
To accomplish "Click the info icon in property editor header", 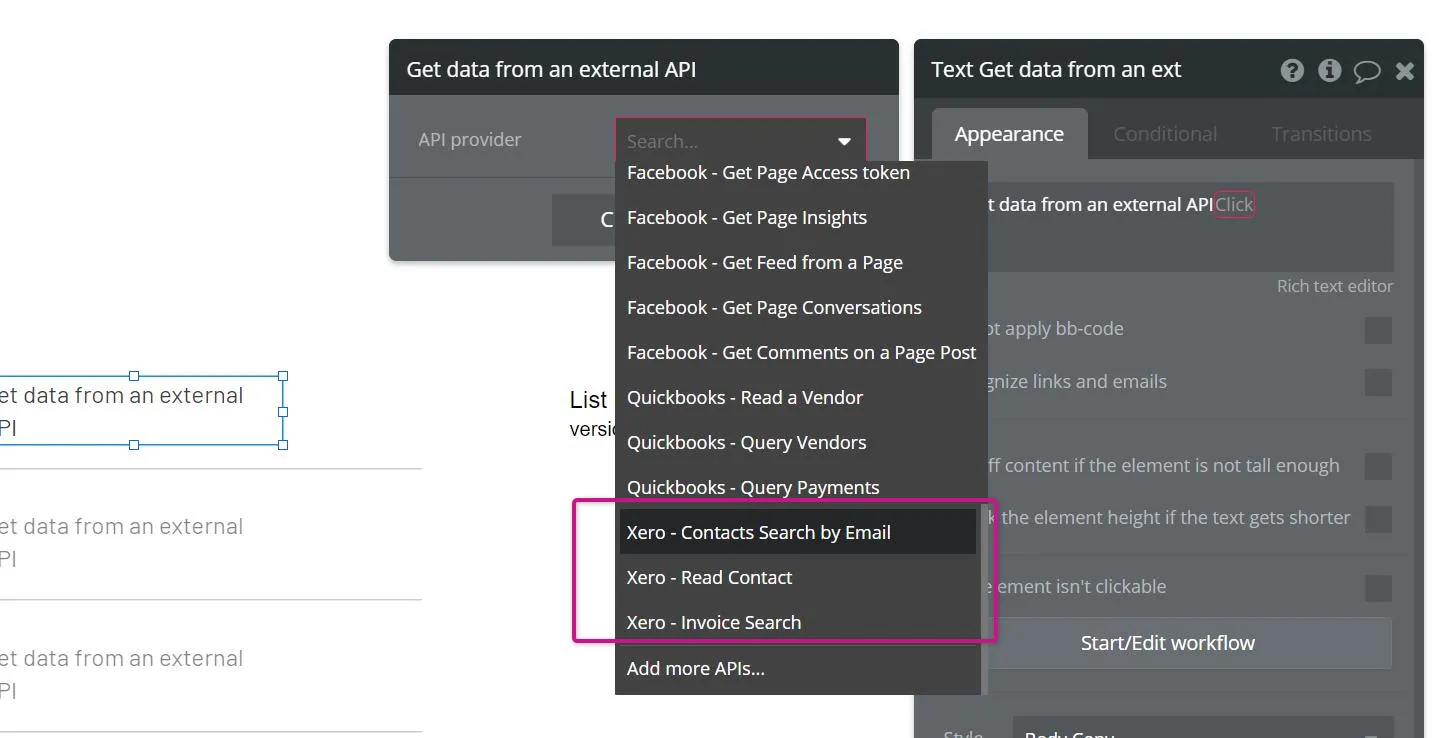I will (x=1329, y=70).
